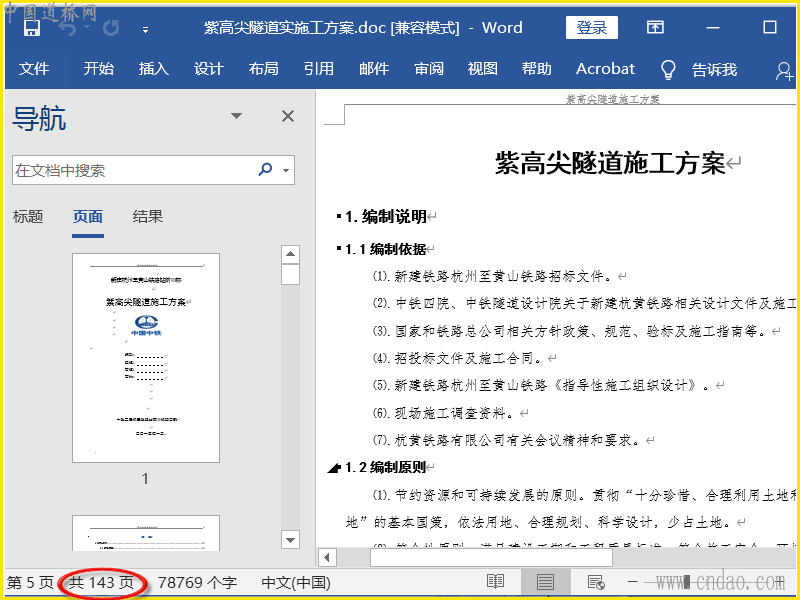The image size is (800, 600).
Task: Click 第 5 页 in status bar
Action: click(x=30, y=582)
